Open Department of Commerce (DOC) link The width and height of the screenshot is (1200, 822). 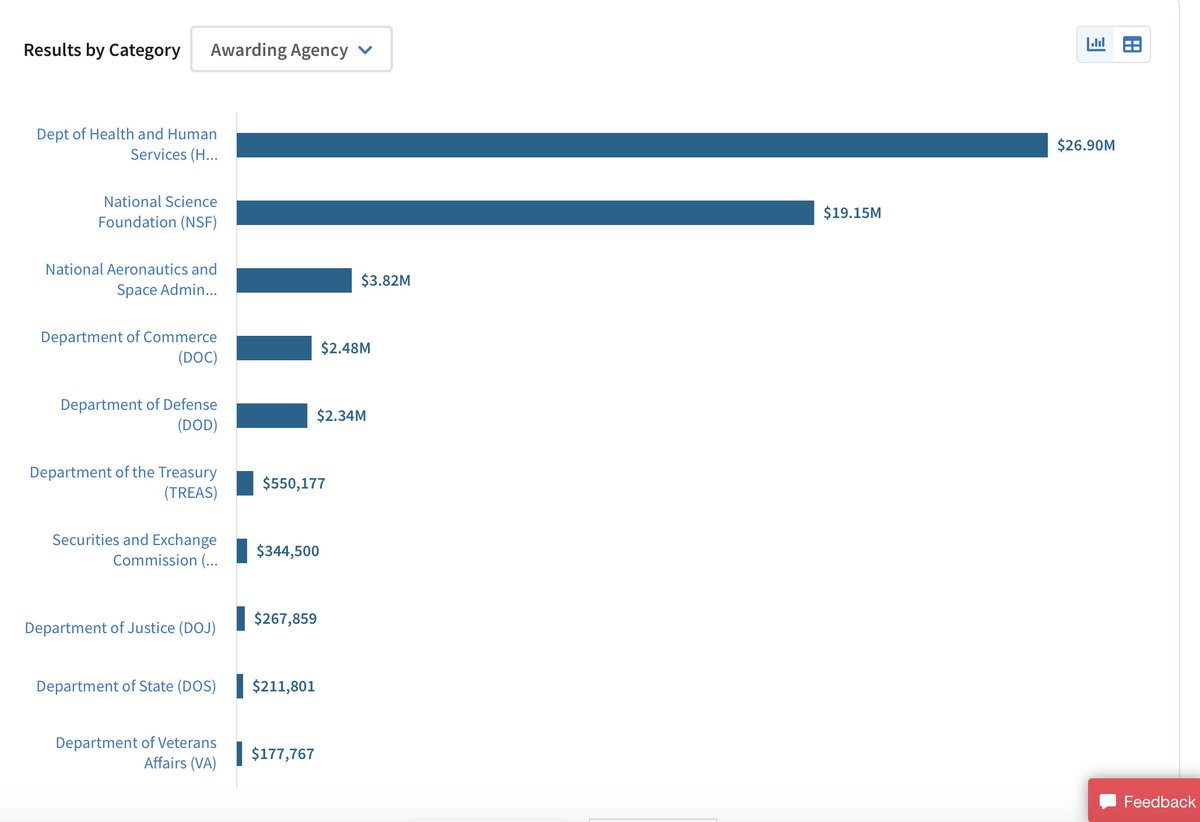pos(129,347)
